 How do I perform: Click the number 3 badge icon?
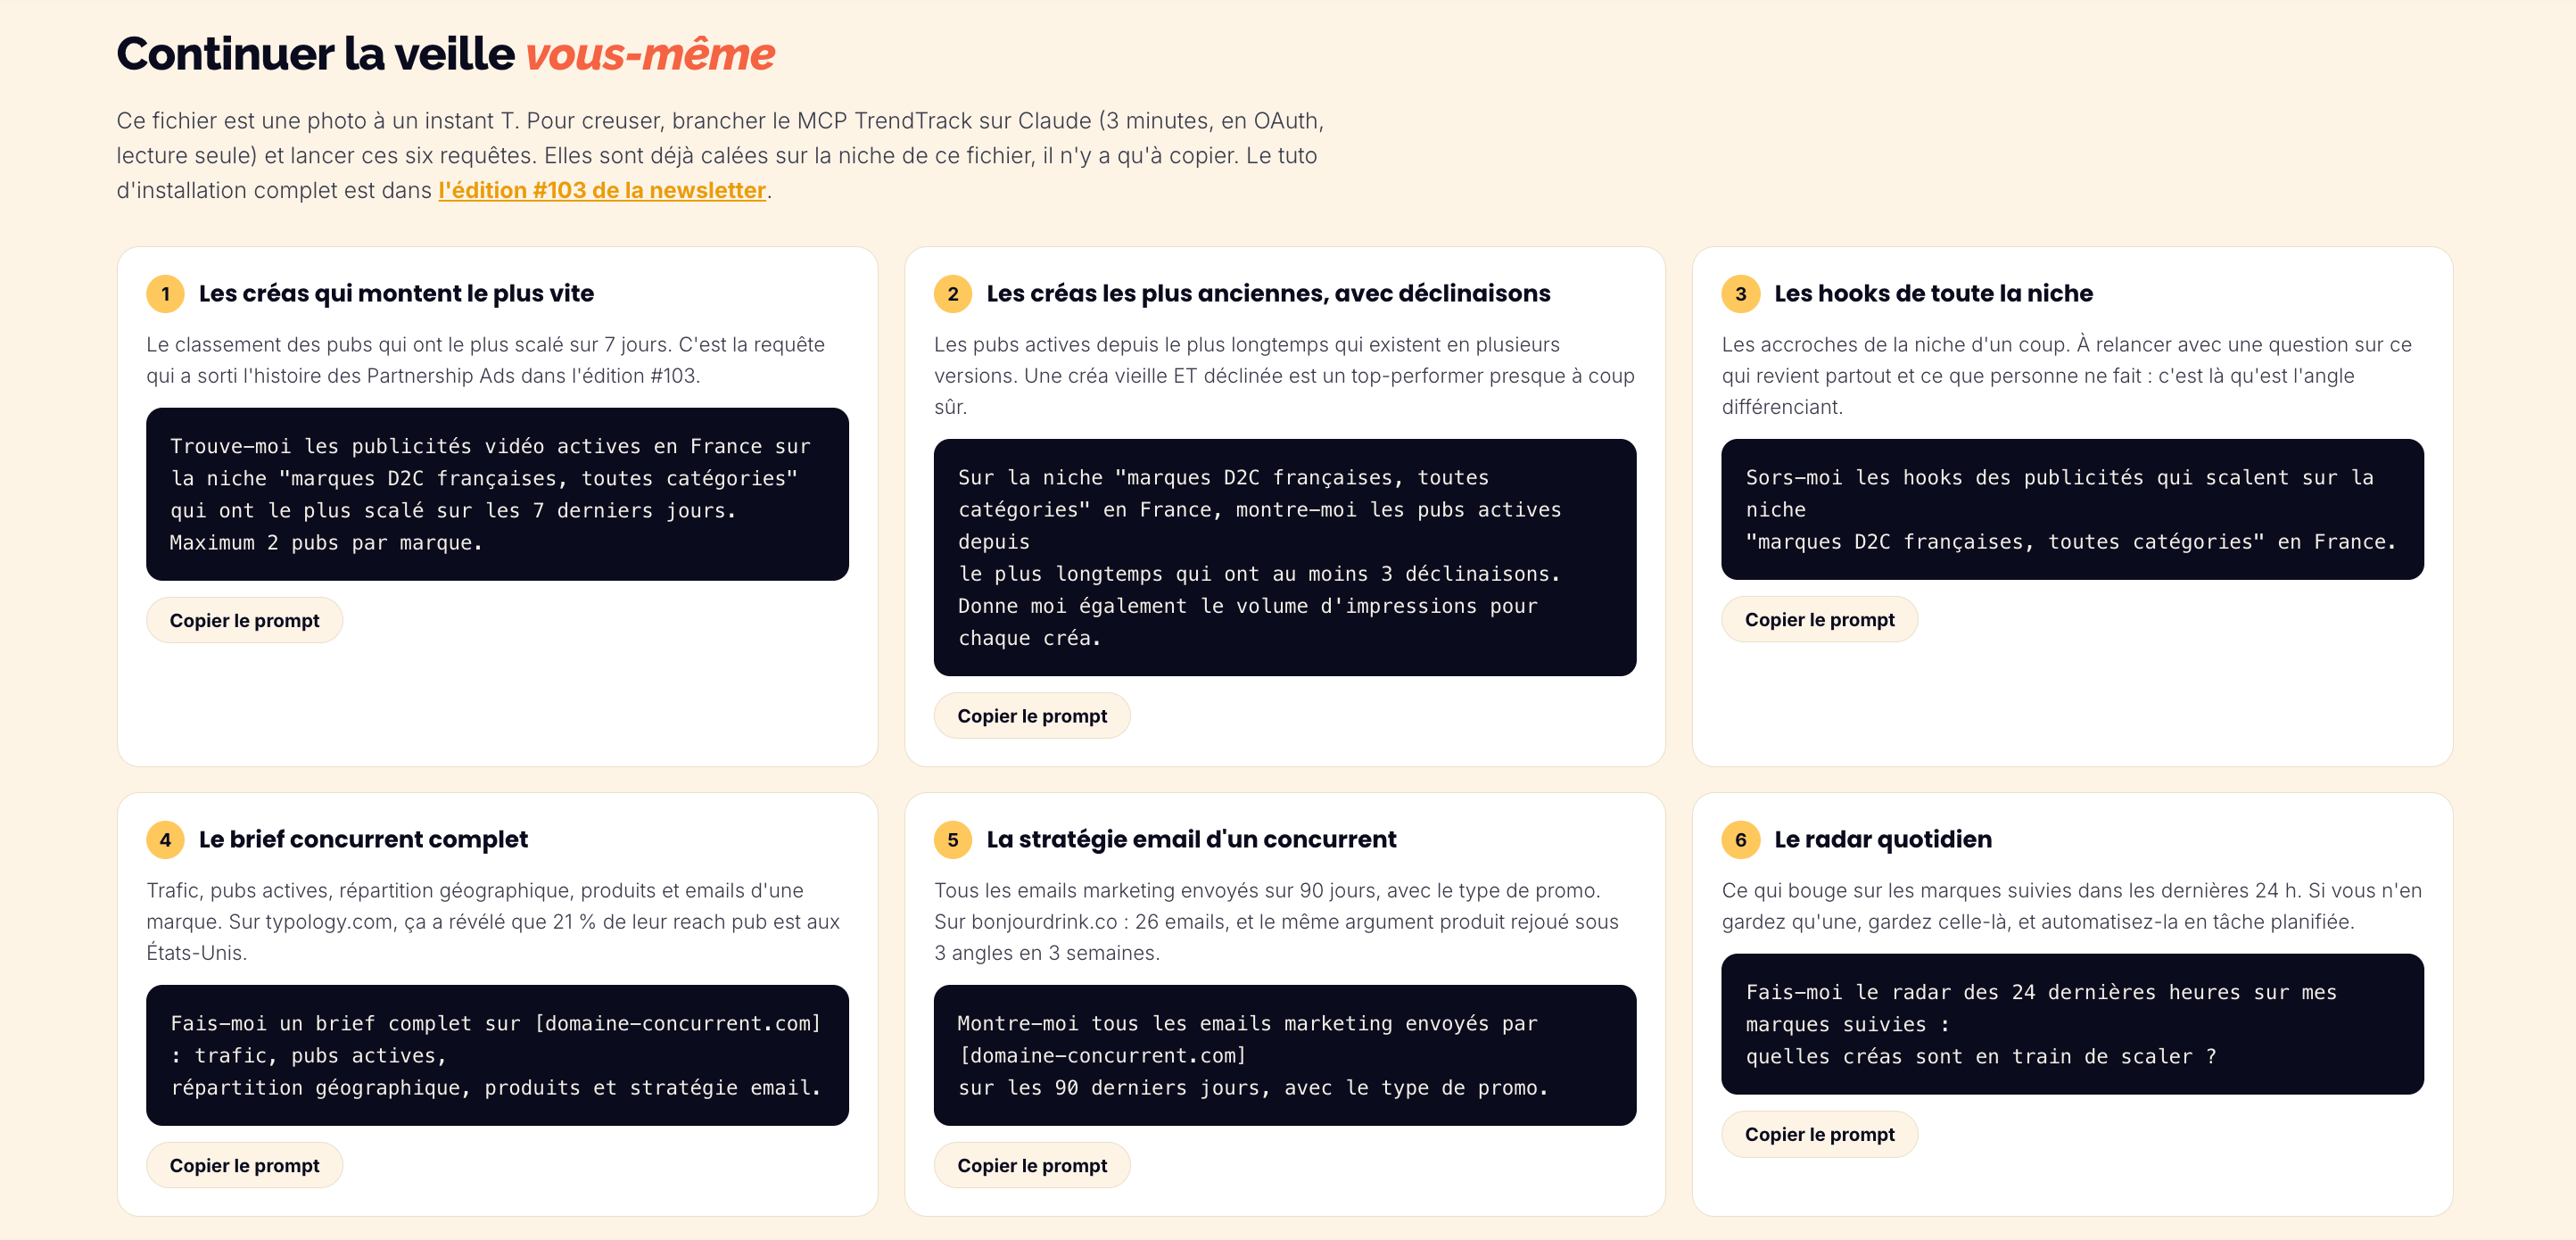1741,294
